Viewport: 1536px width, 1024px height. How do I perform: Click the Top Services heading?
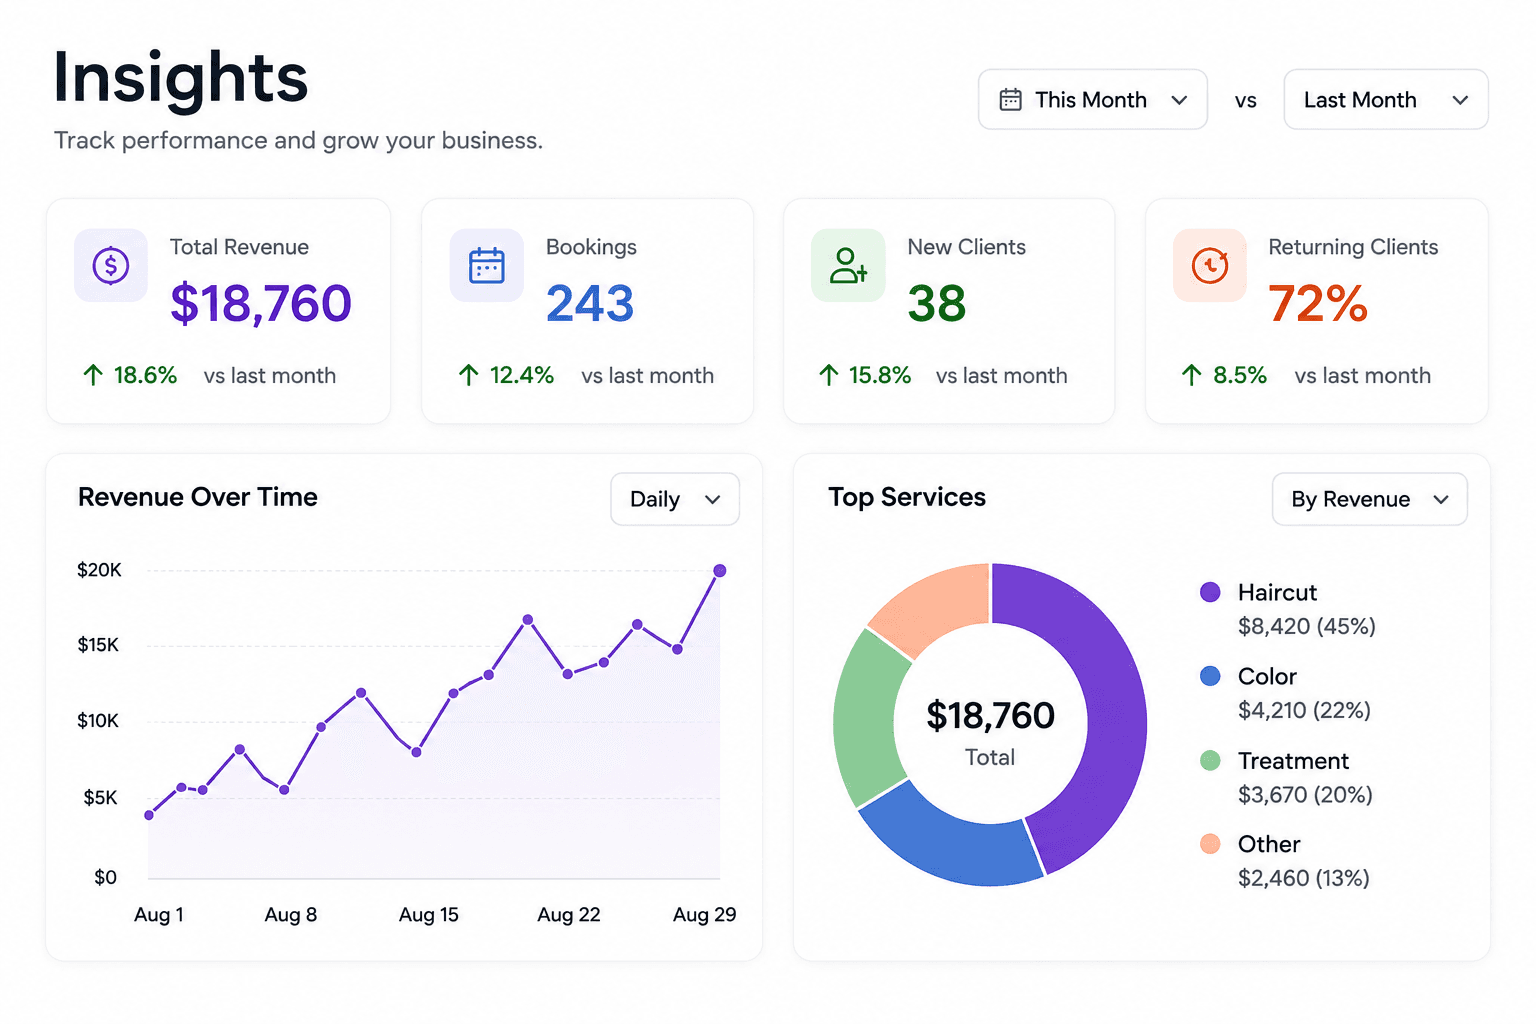point(907,497)
